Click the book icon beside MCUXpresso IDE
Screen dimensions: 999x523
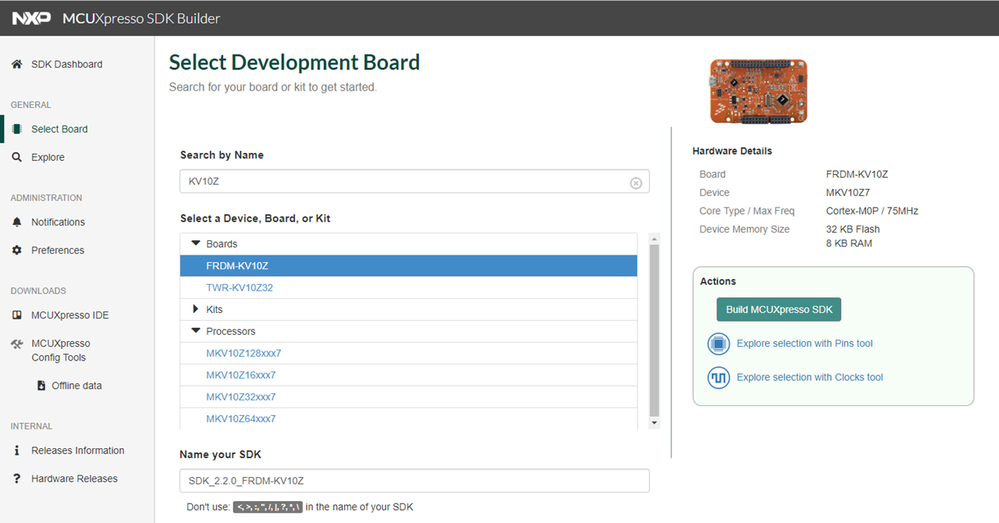point(17,315)
